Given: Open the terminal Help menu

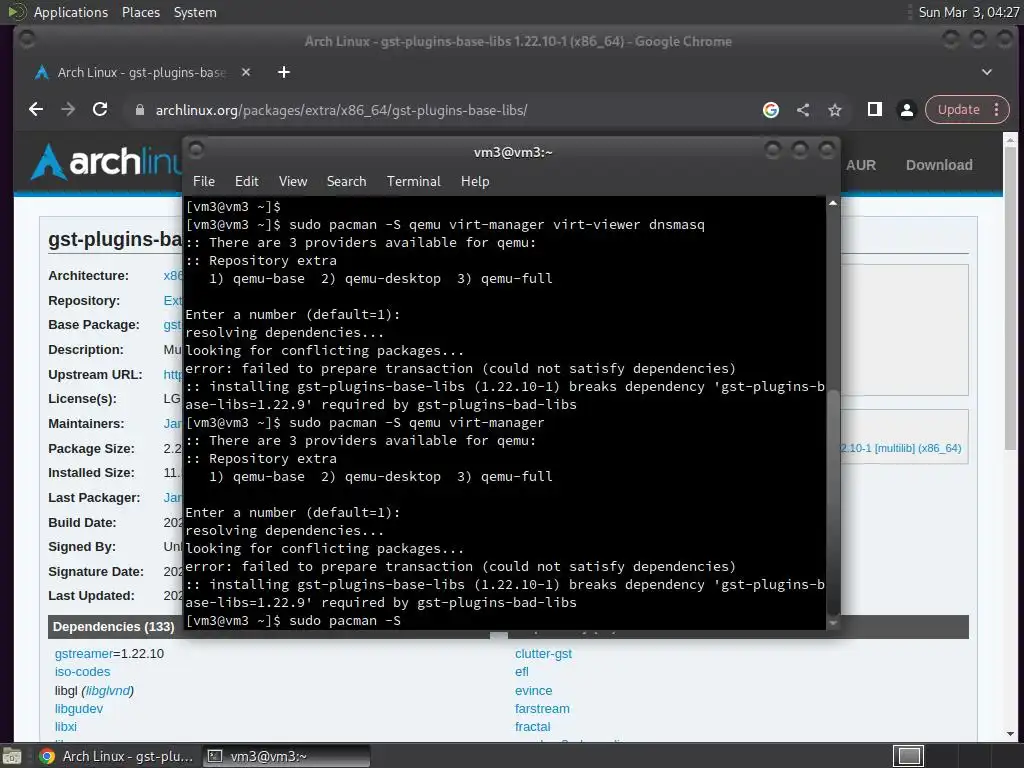Looking at the screenshot, I should pos(475,182).
